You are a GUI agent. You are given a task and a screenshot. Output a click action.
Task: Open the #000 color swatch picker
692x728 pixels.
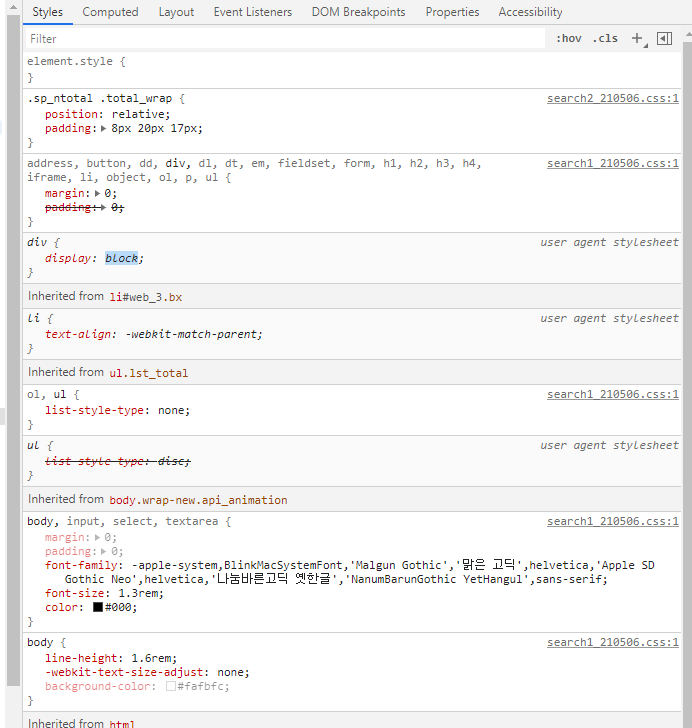[x=98, y=607]
